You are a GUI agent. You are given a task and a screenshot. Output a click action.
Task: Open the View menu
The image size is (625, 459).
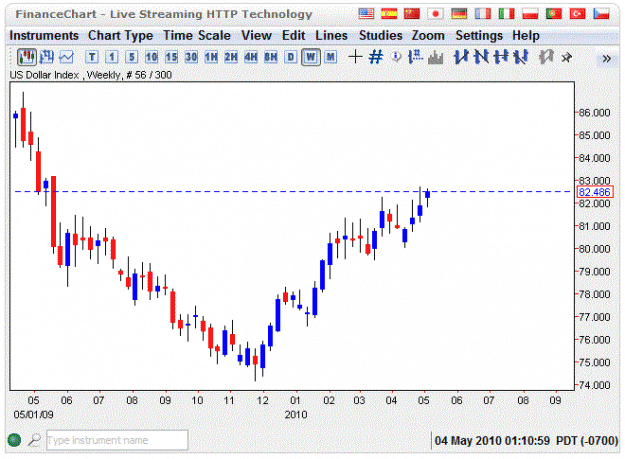pos(256,35)
